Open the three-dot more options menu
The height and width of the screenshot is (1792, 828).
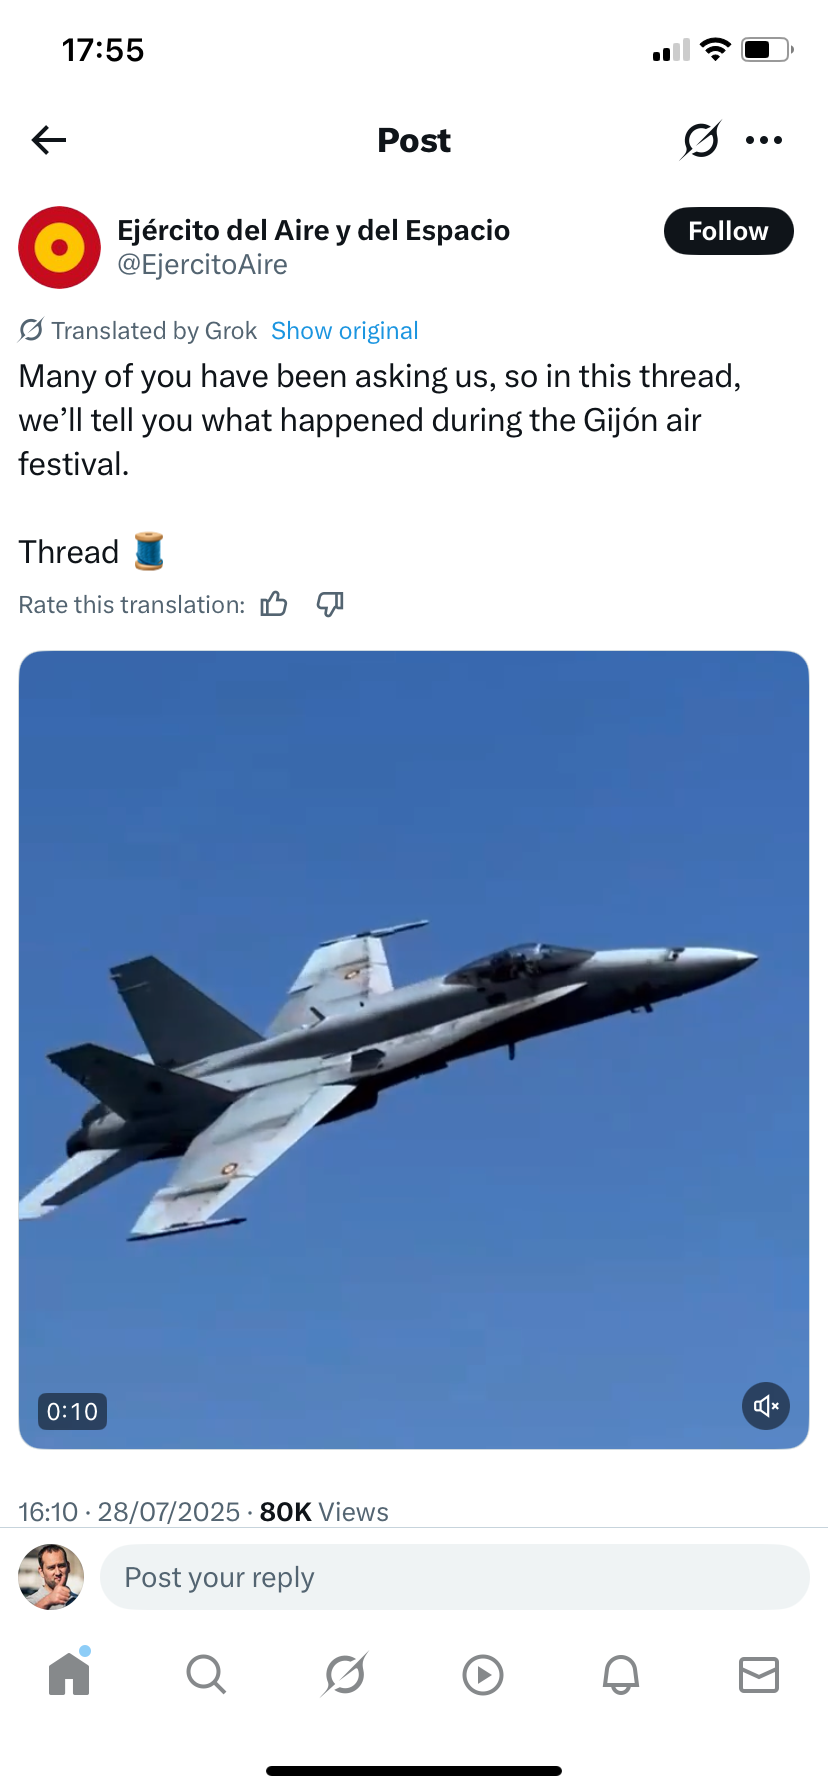click(x=764, y=140)
